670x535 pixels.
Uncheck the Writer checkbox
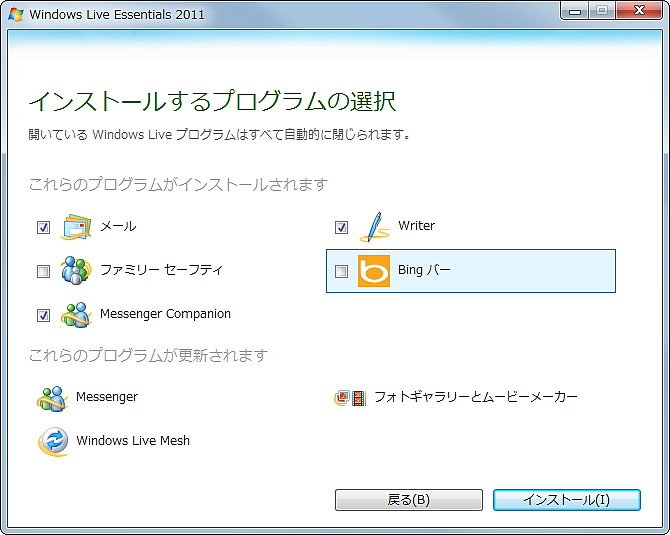pos(341,227)
